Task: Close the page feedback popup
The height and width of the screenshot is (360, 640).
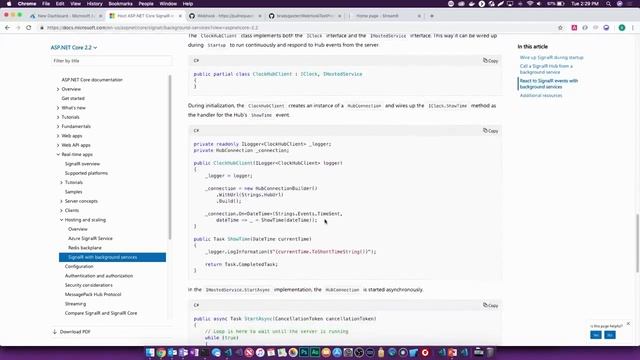Action: 628,324
